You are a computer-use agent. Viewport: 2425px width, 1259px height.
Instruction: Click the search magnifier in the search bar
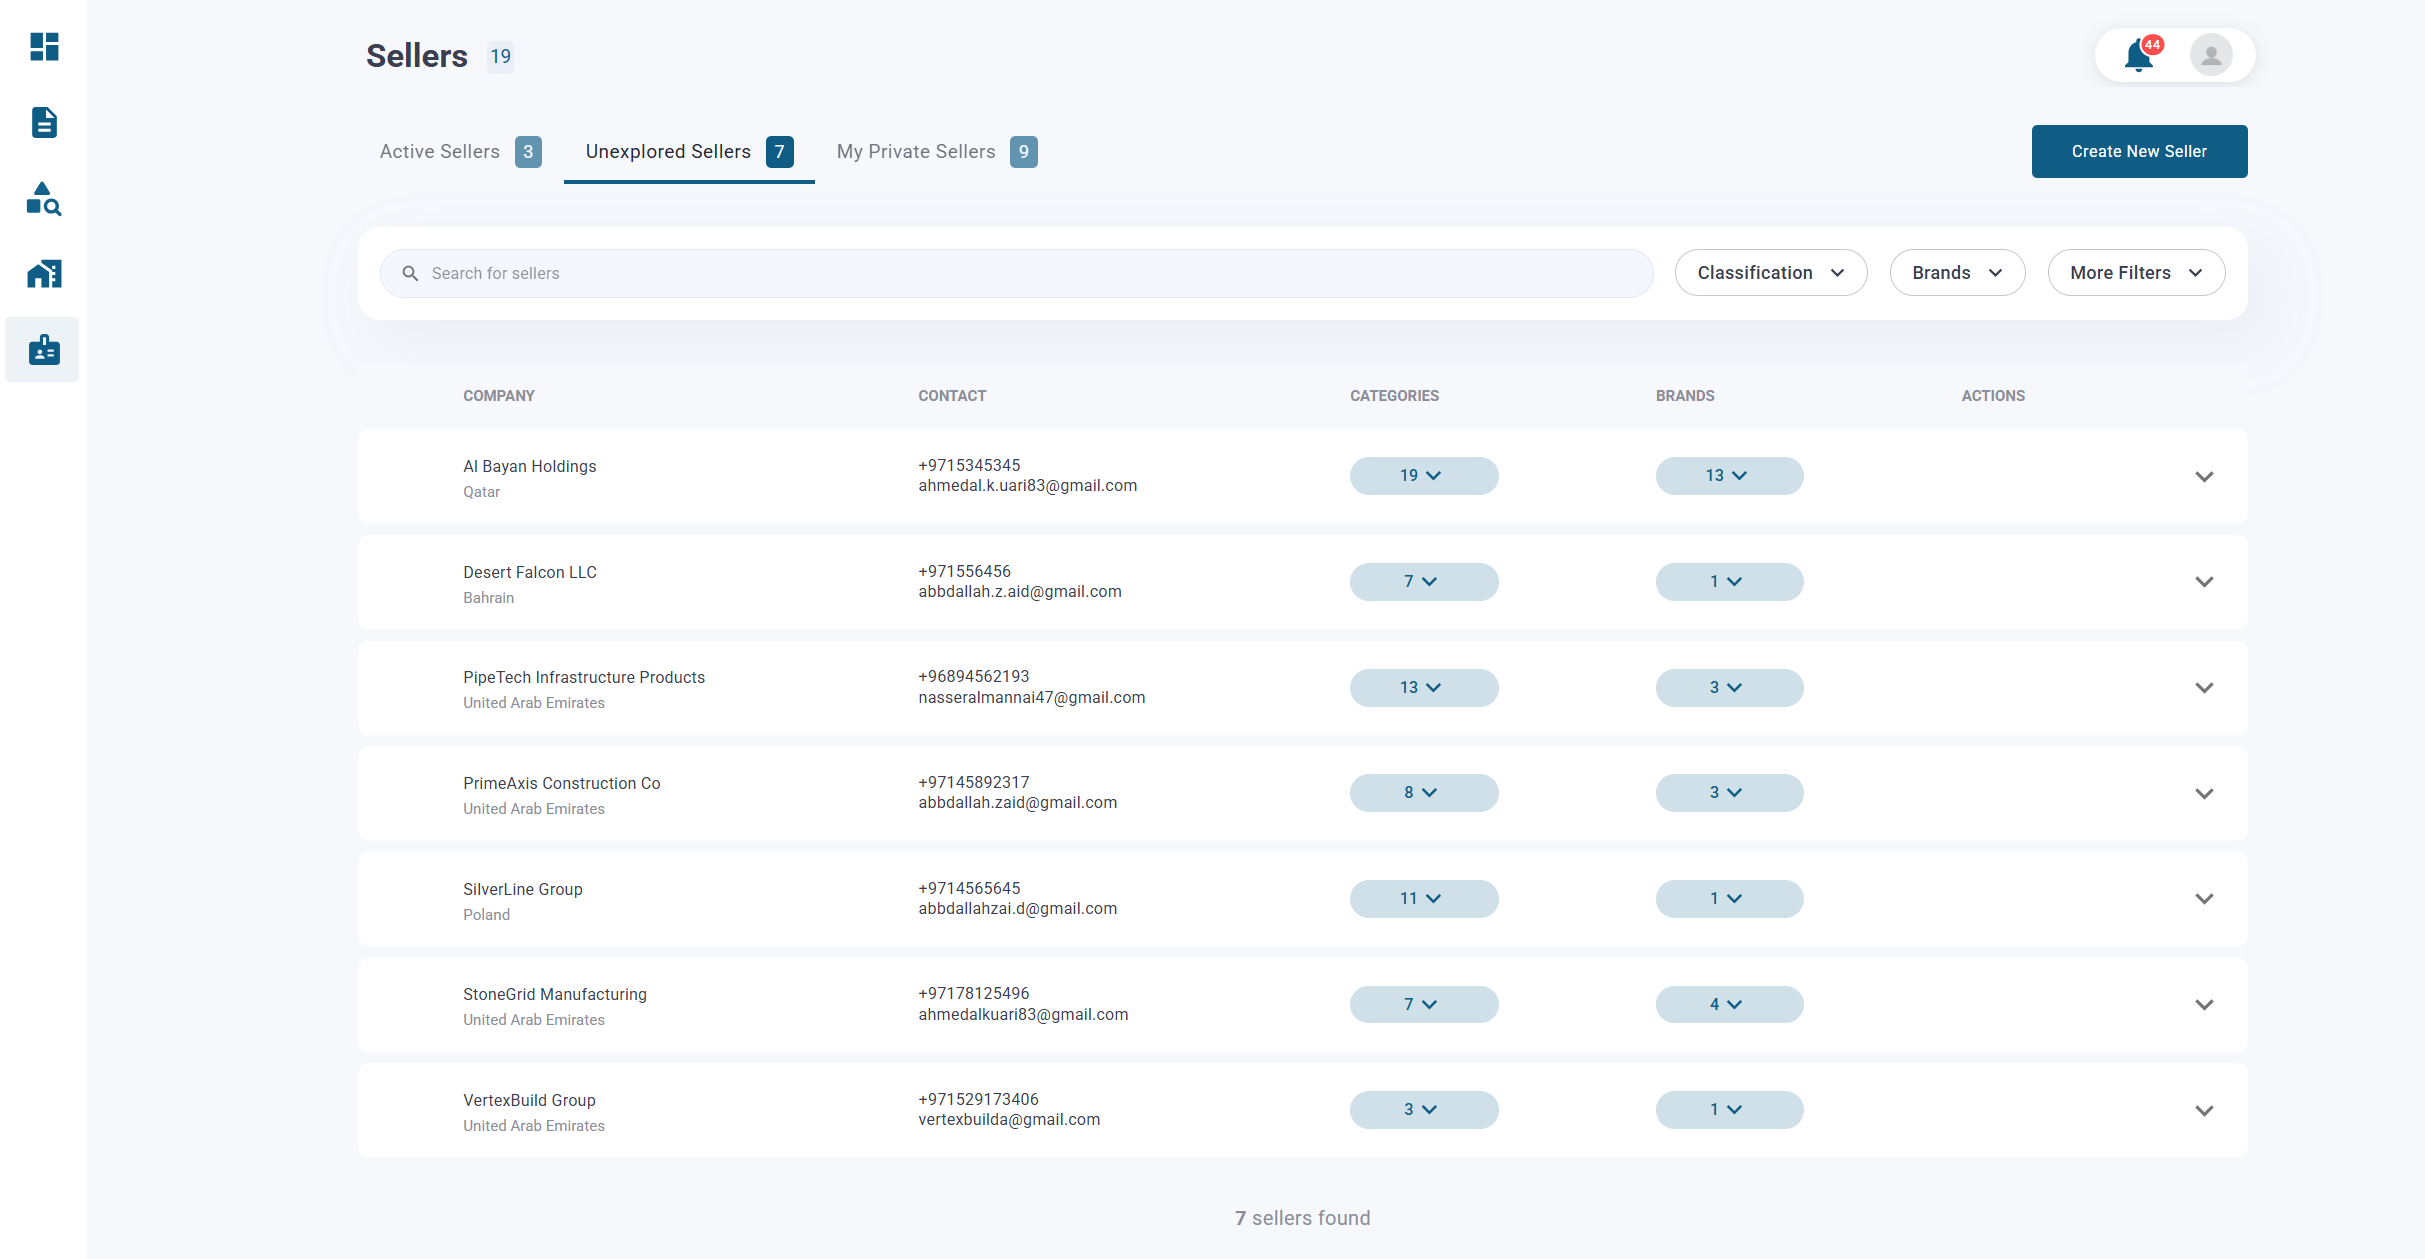coord(410,272)
